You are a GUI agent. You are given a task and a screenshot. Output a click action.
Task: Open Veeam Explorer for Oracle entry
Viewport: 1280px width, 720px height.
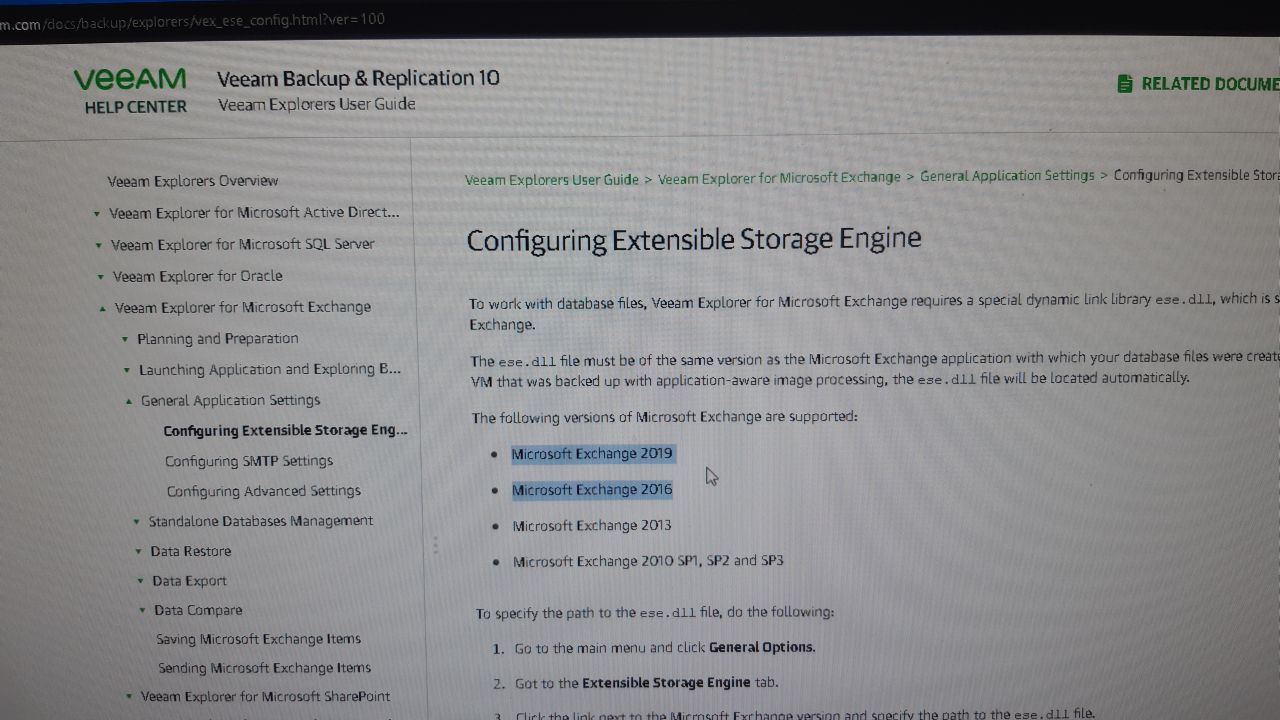click(x=198, y=276)
